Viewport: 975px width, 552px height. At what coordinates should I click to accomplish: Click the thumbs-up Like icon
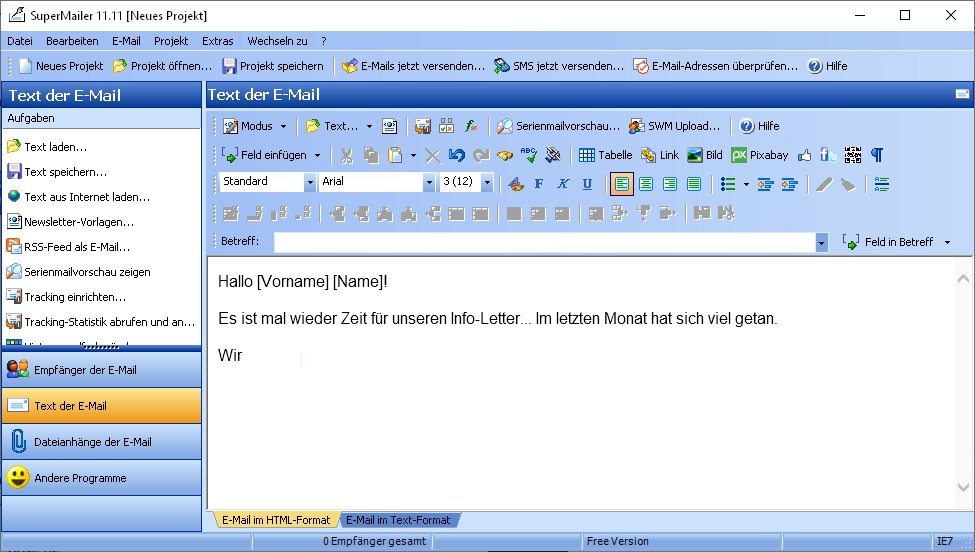tap(805, 155)
